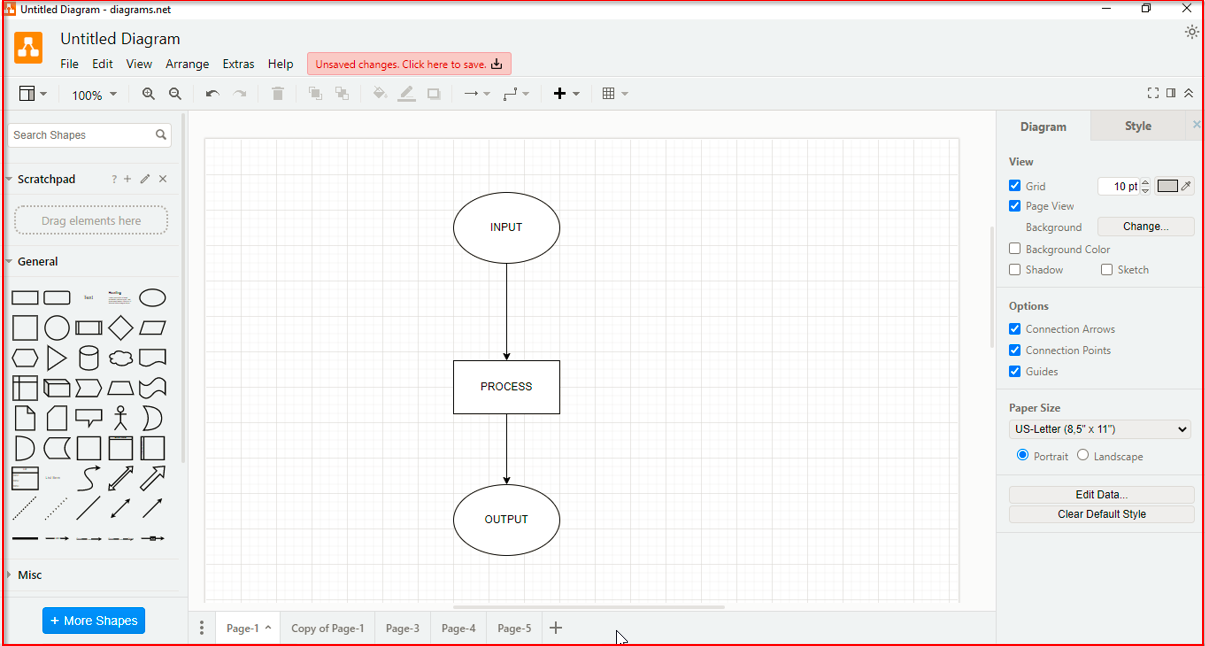Disable the Grid checkbox
Viewport: 1205px width, 646px height.
click(x=1015, y=186)
